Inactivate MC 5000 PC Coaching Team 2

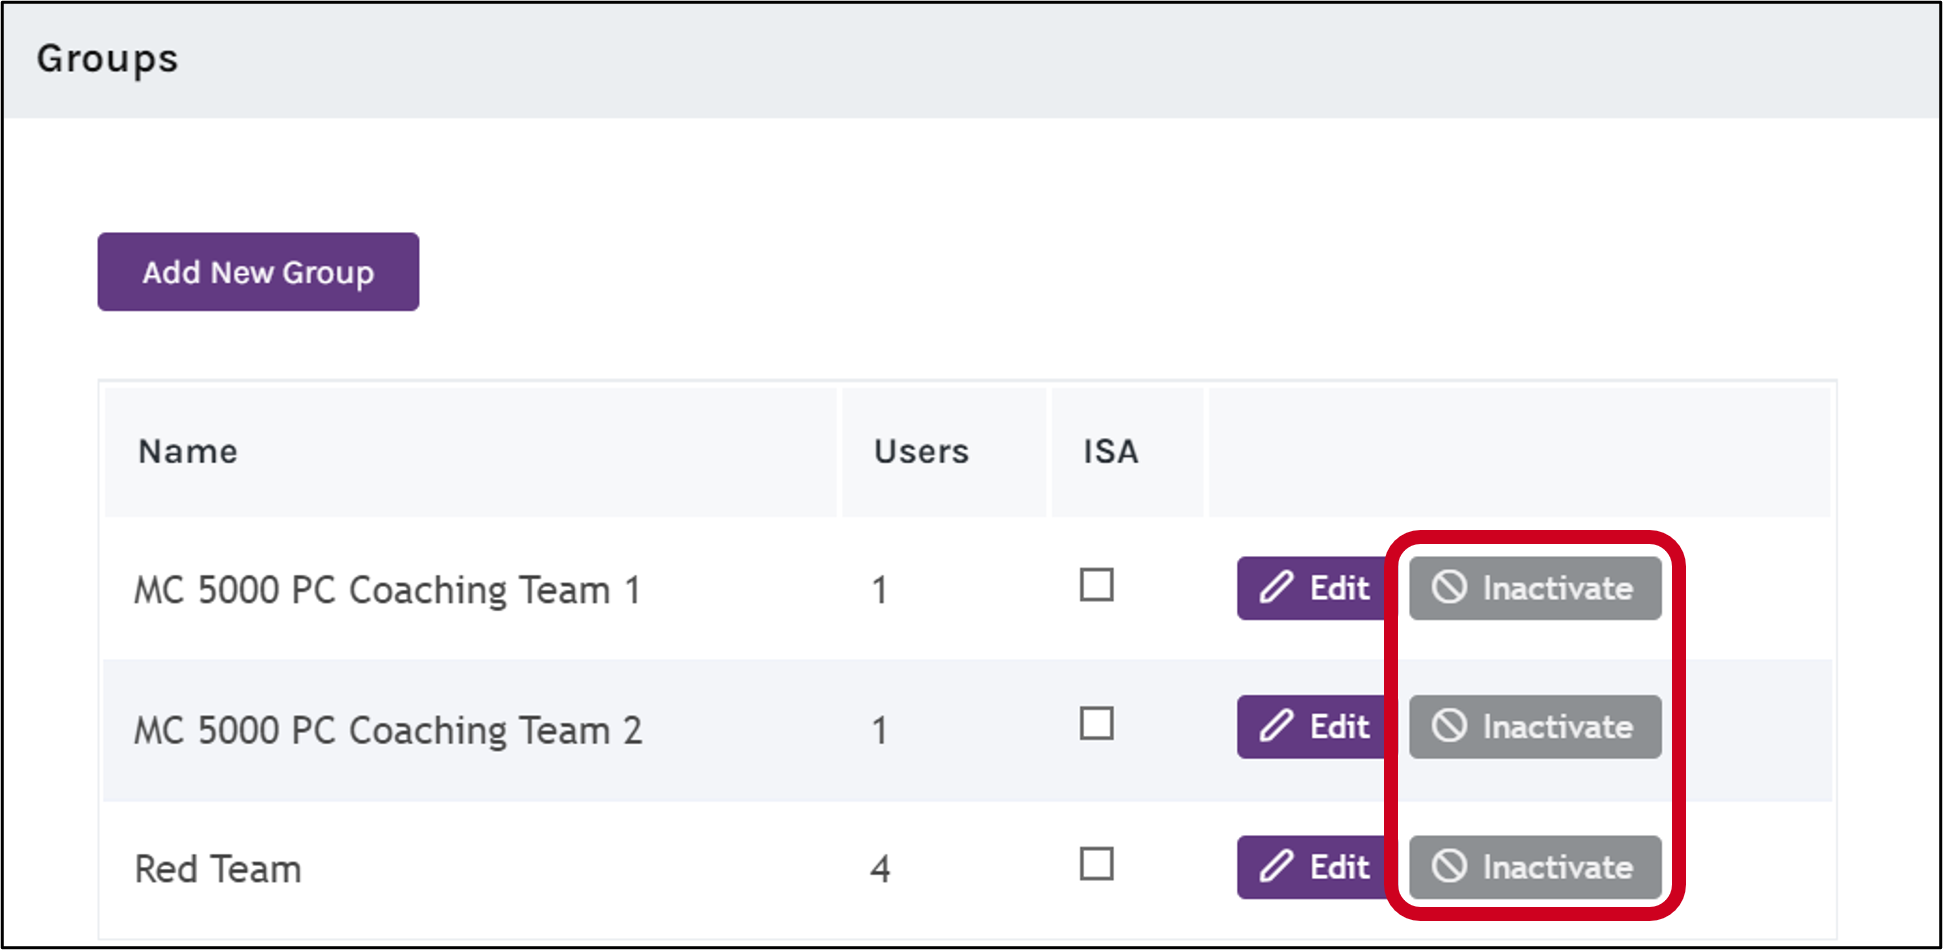coord(1535,727)
